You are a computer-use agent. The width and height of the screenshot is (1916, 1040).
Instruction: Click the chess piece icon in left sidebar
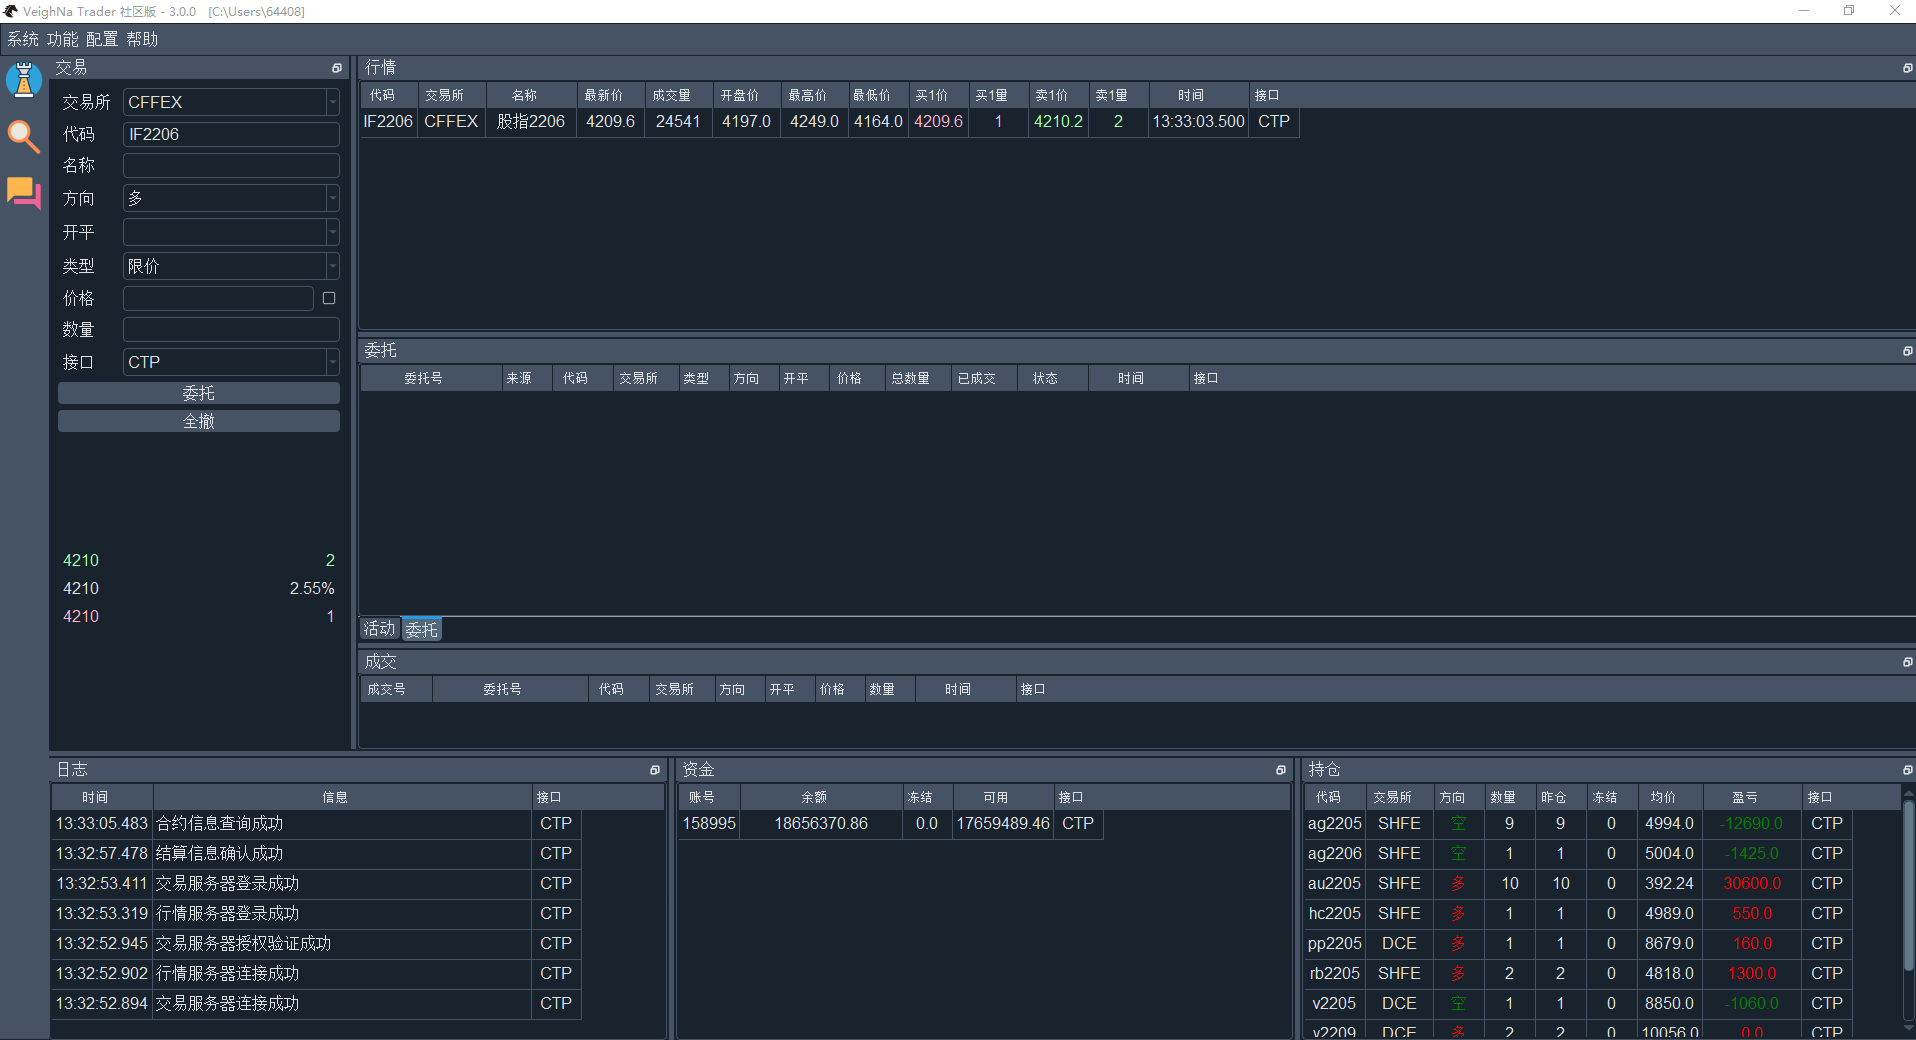pyautogui.click(x=24, y=80)
